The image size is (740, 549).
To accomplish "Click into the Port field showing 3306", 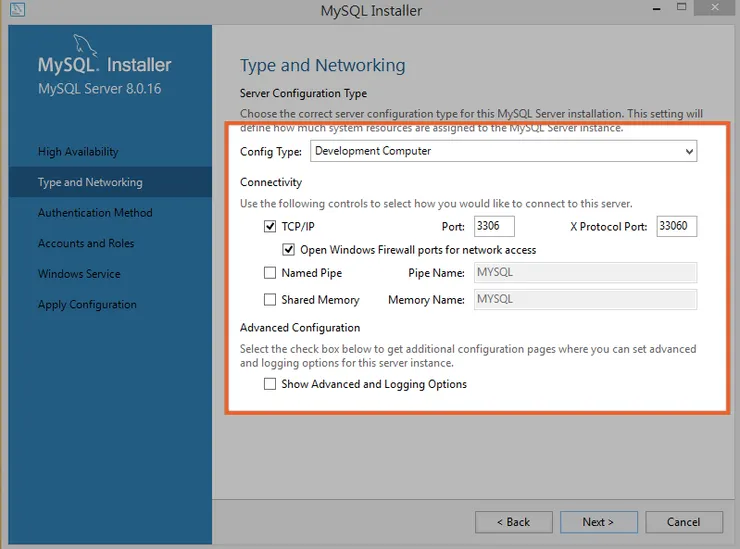I will pos(494,226).
